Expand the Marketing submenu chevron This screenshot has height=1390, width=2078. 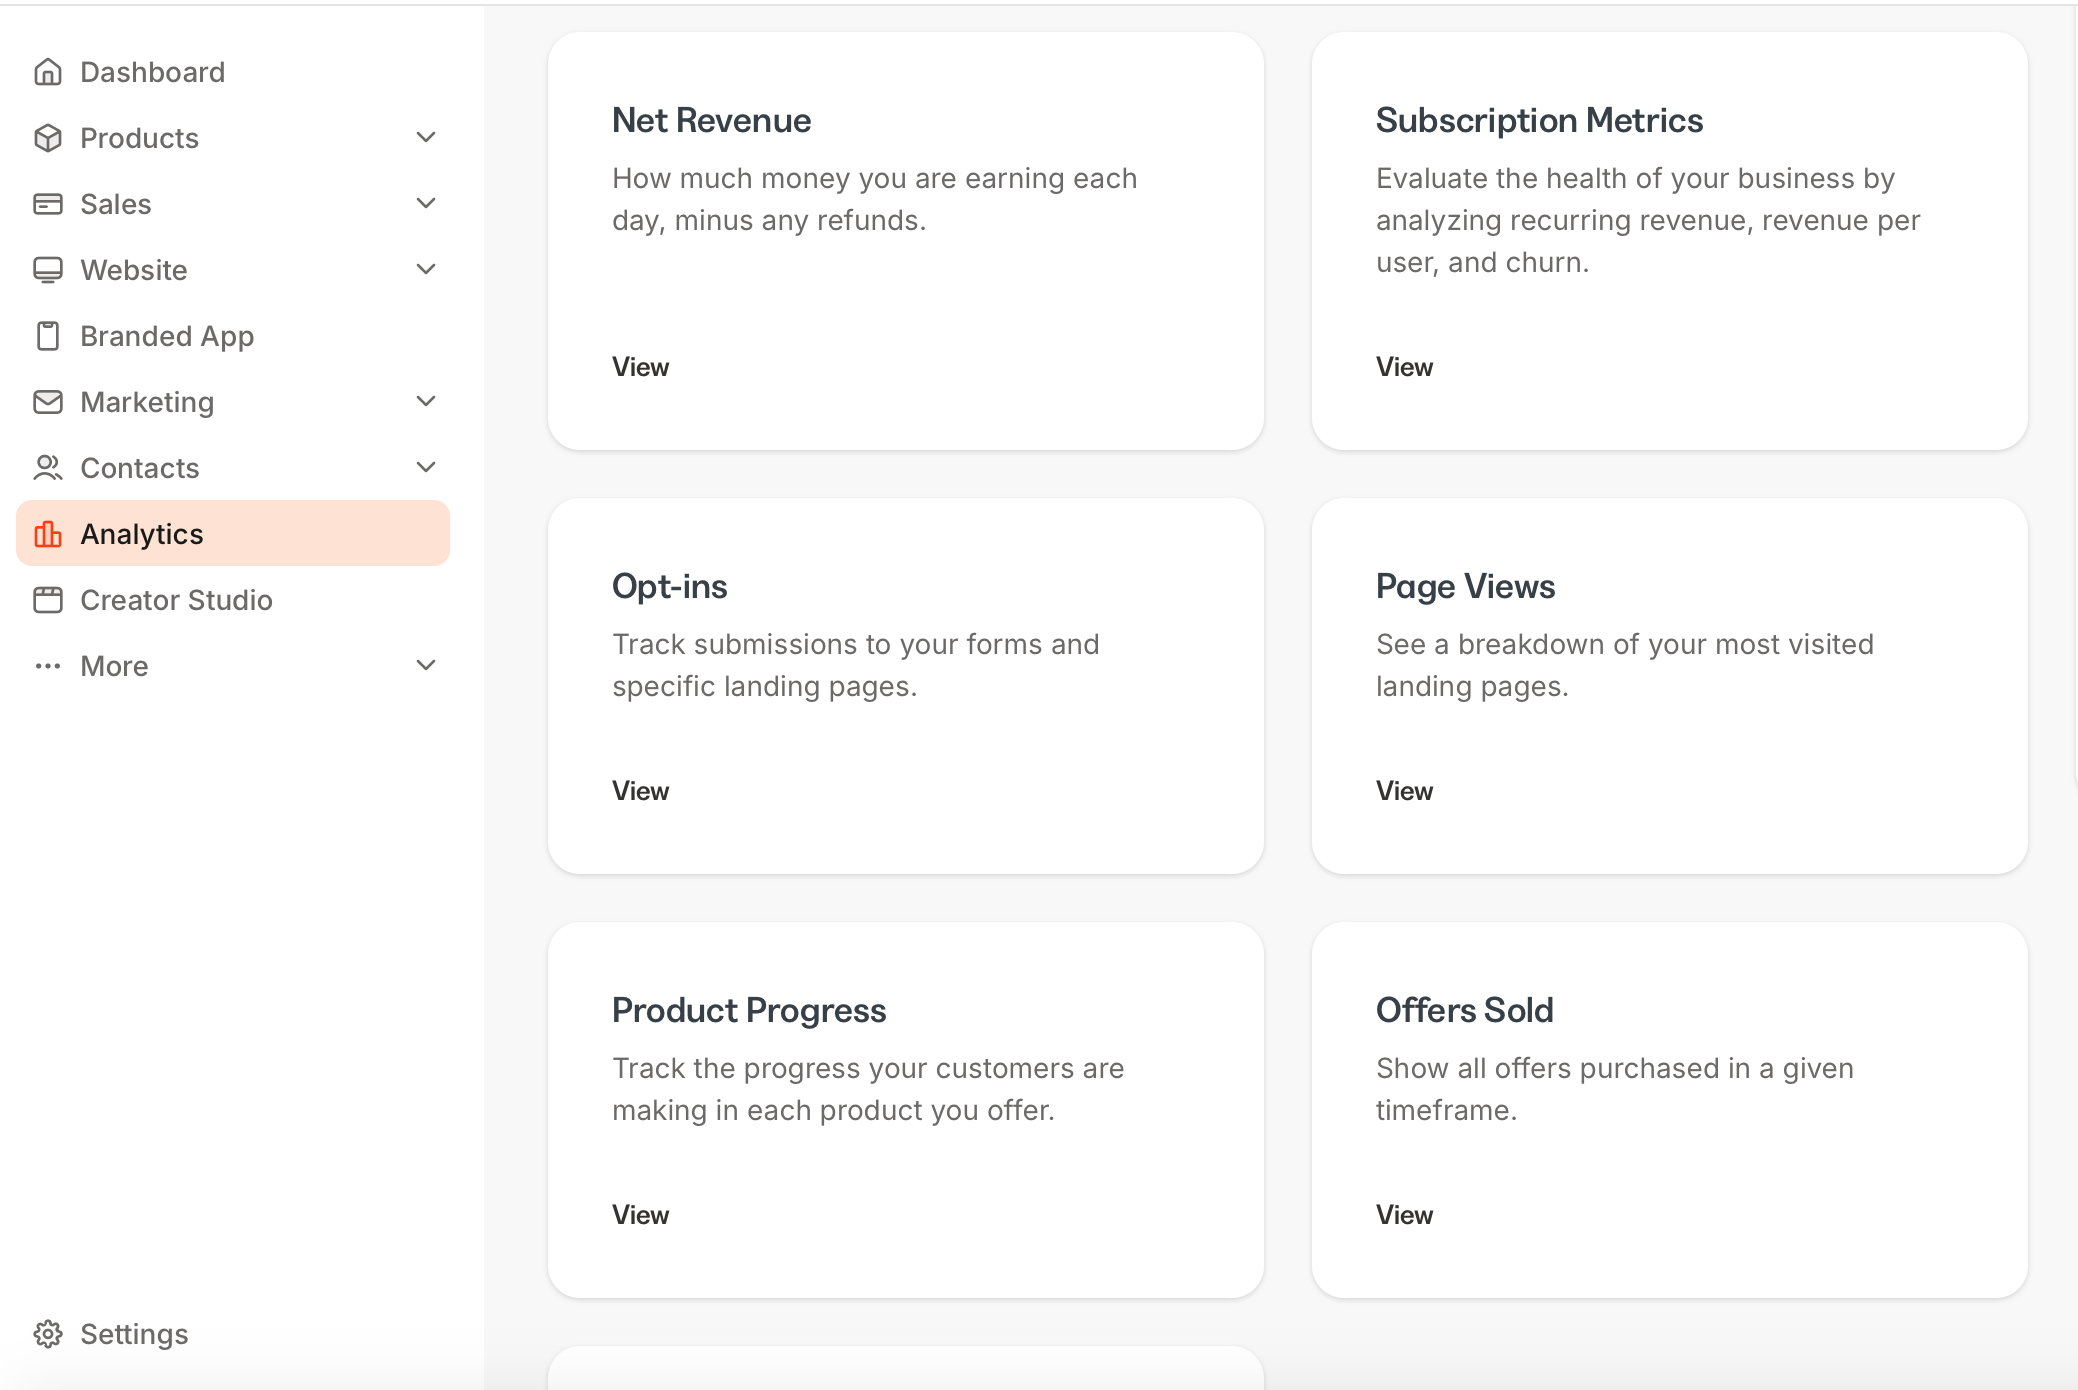coord(426,402)
